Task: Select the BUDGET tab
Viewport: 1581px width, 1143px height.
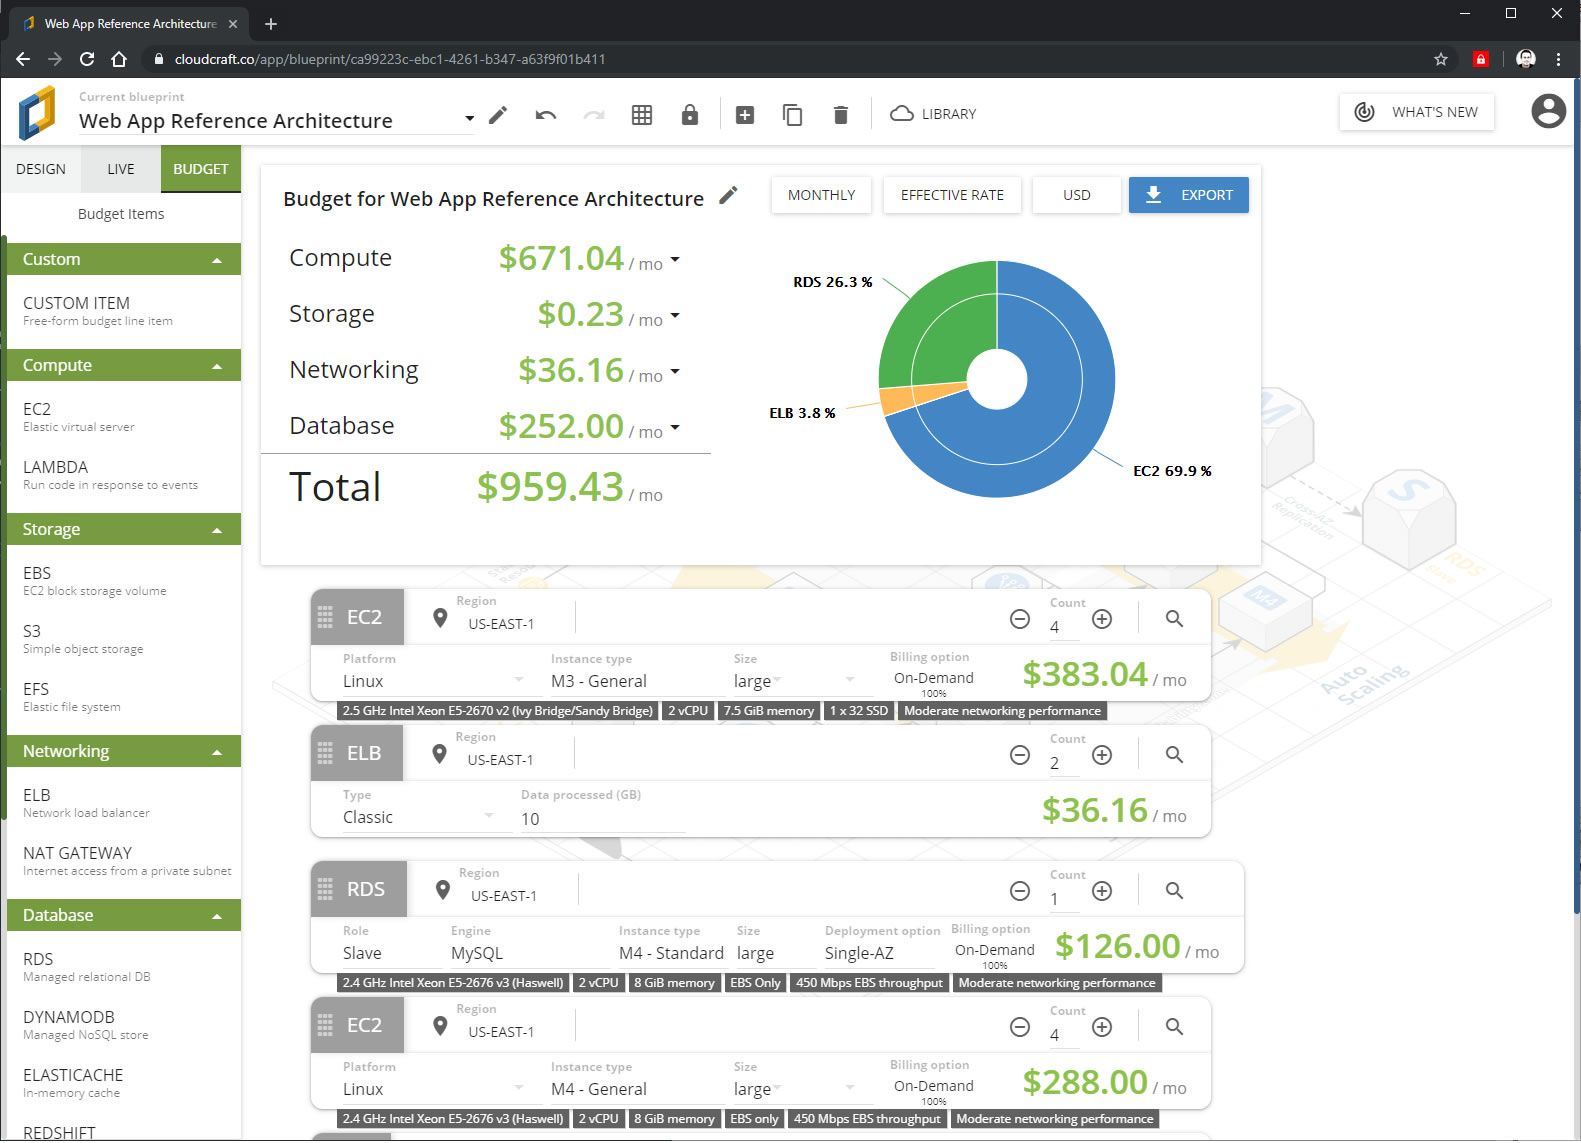Action: (x=201, y=169)
